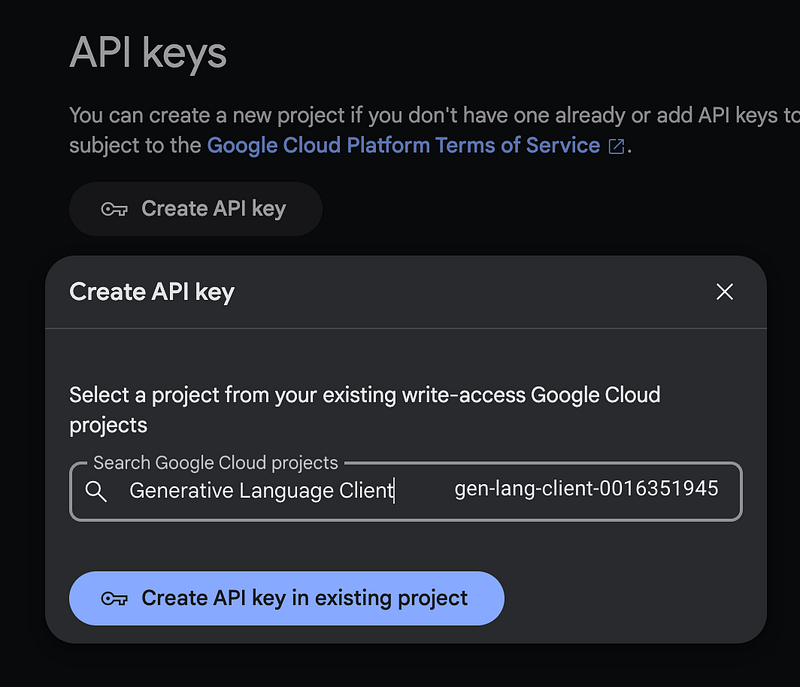Place cursor at end of Client text
800x687 pixels.
tap(394, 491)
